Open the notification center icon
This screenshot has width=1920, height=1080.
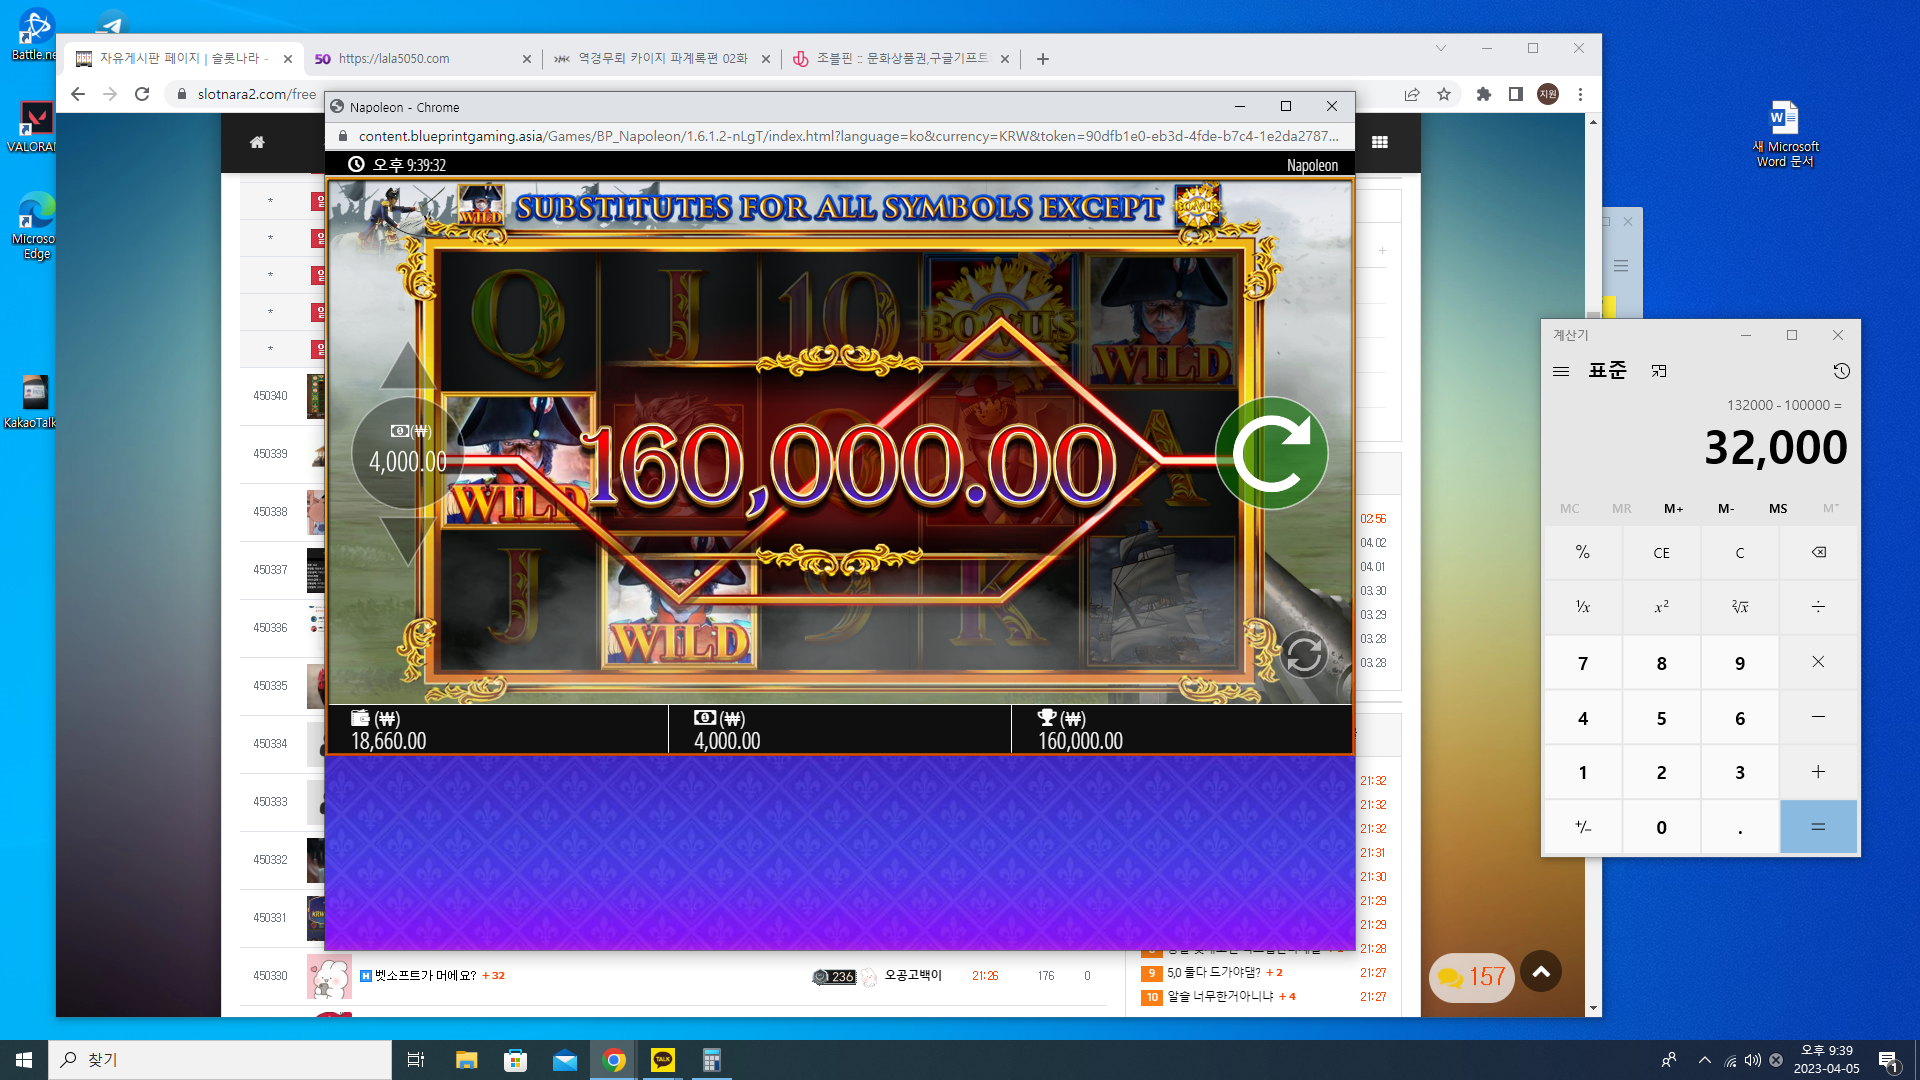click(x=1888, y=1061)
